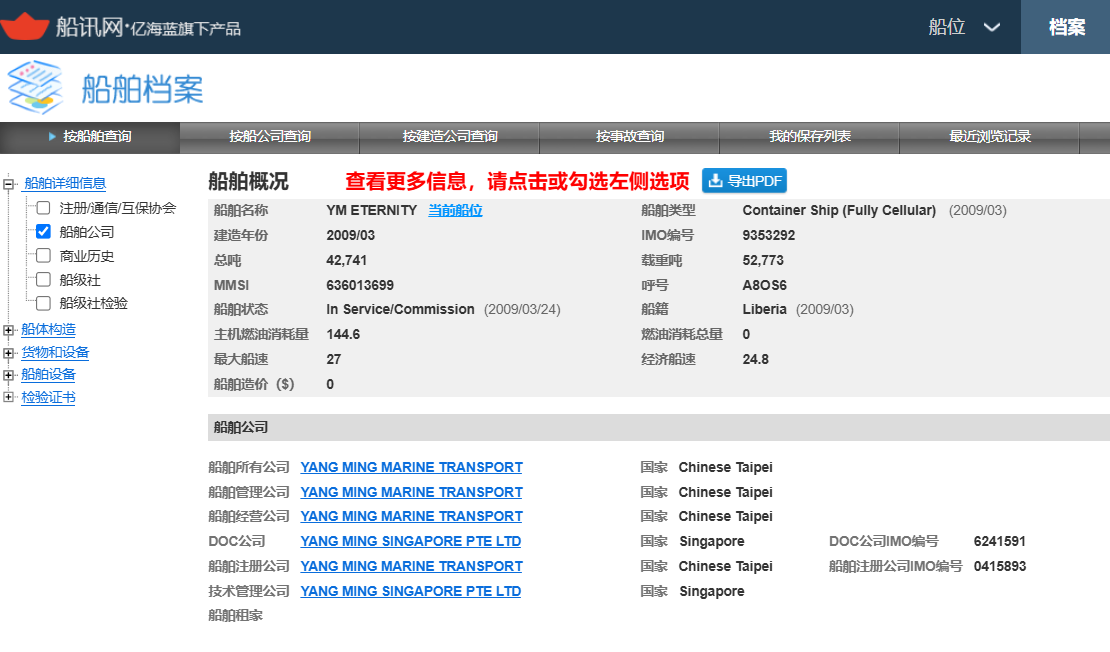This screenshot has height=652, width=1110.
Task: Click the 当前船位 link
Action: [x=455, y=211]
